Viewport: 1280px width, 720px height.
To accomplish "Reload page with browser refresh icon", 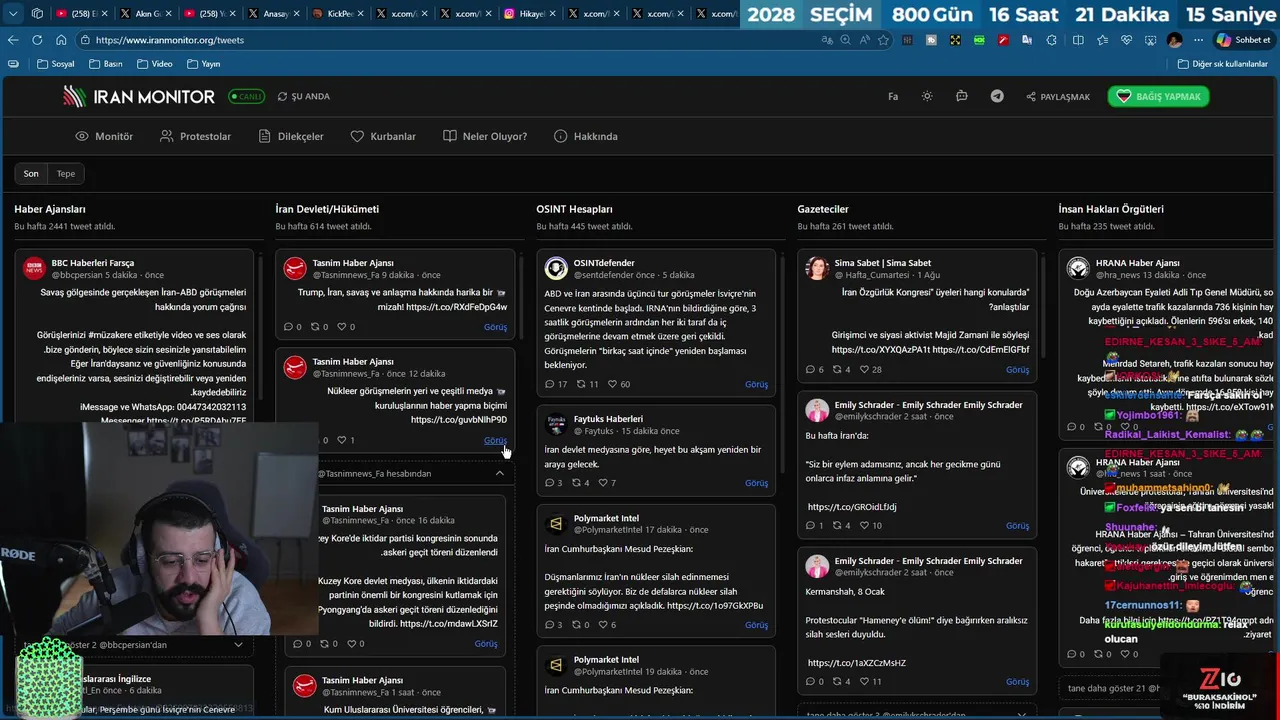I will (x=37, y=40).
